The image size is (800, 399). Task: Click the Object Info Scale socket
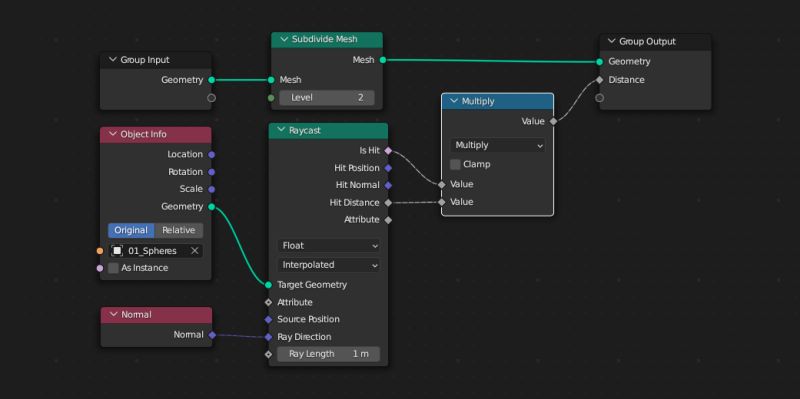(212, 189)
